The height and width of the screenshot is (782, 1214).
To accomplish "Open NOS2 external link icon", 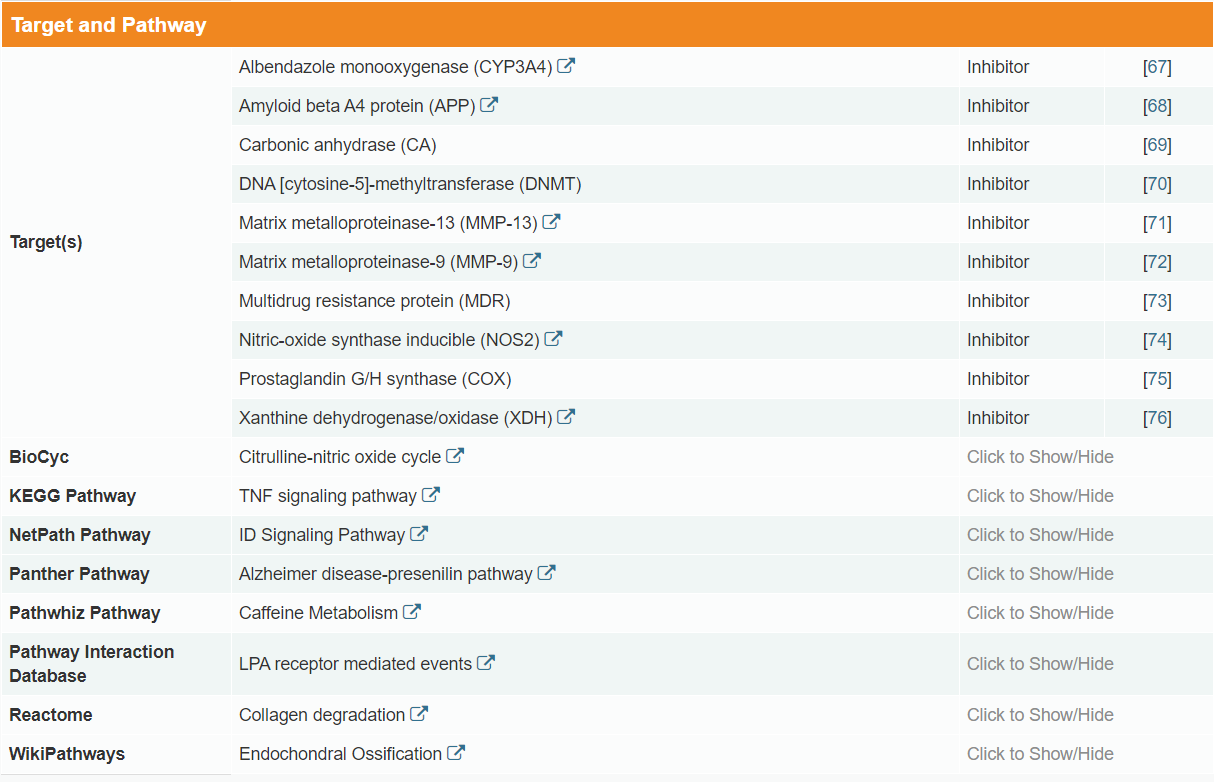I will pyautogui.click(x=553, y=339).
